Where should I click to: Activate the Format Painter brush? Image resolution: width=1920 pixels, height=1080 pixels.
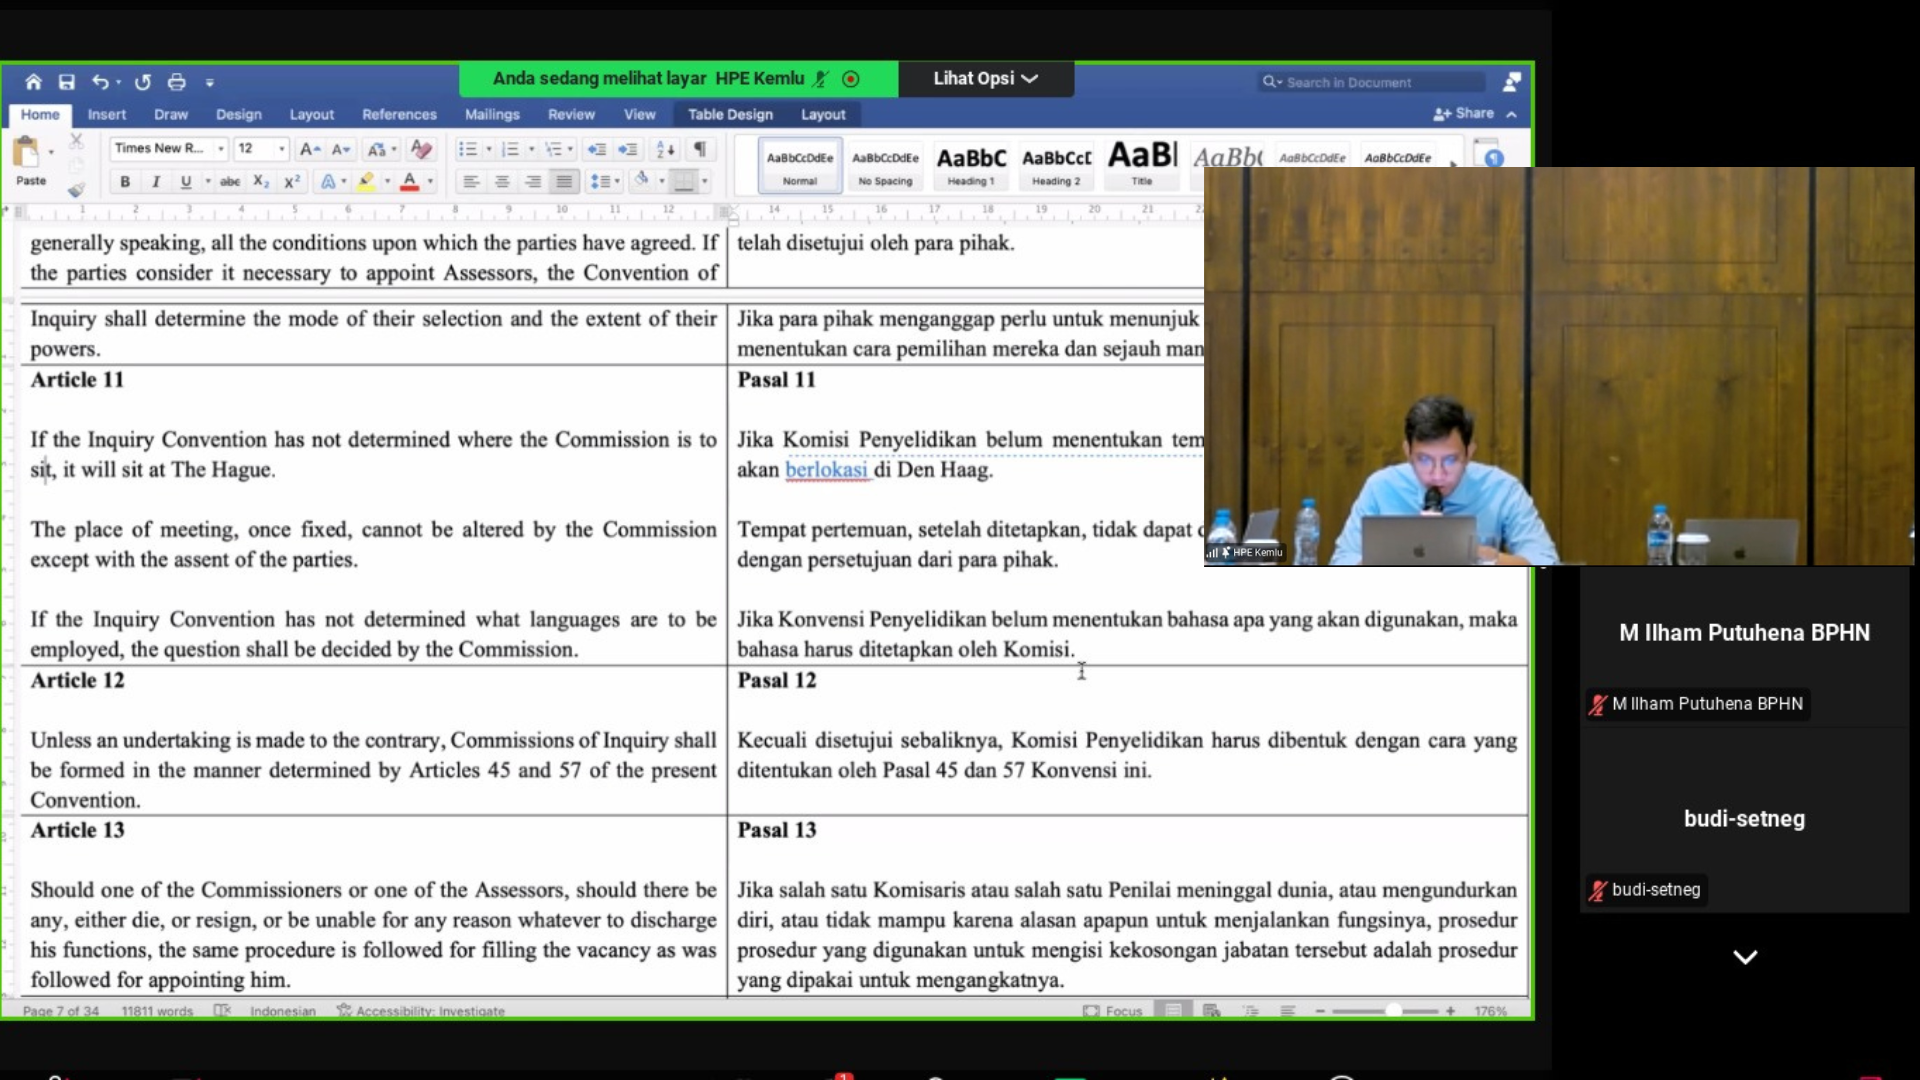[x=76, y=188]
